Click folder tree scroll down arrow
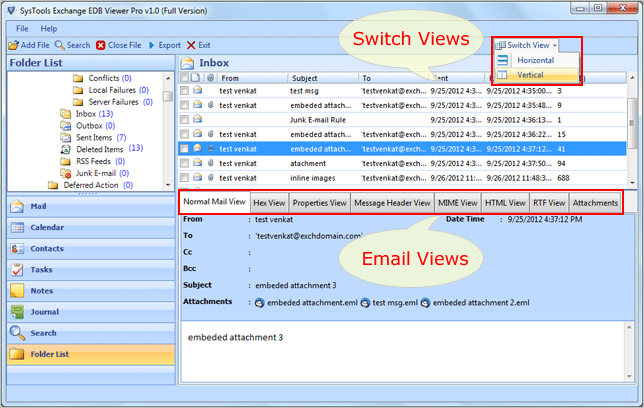The image size is (644, 408). (x=168, y=185)
